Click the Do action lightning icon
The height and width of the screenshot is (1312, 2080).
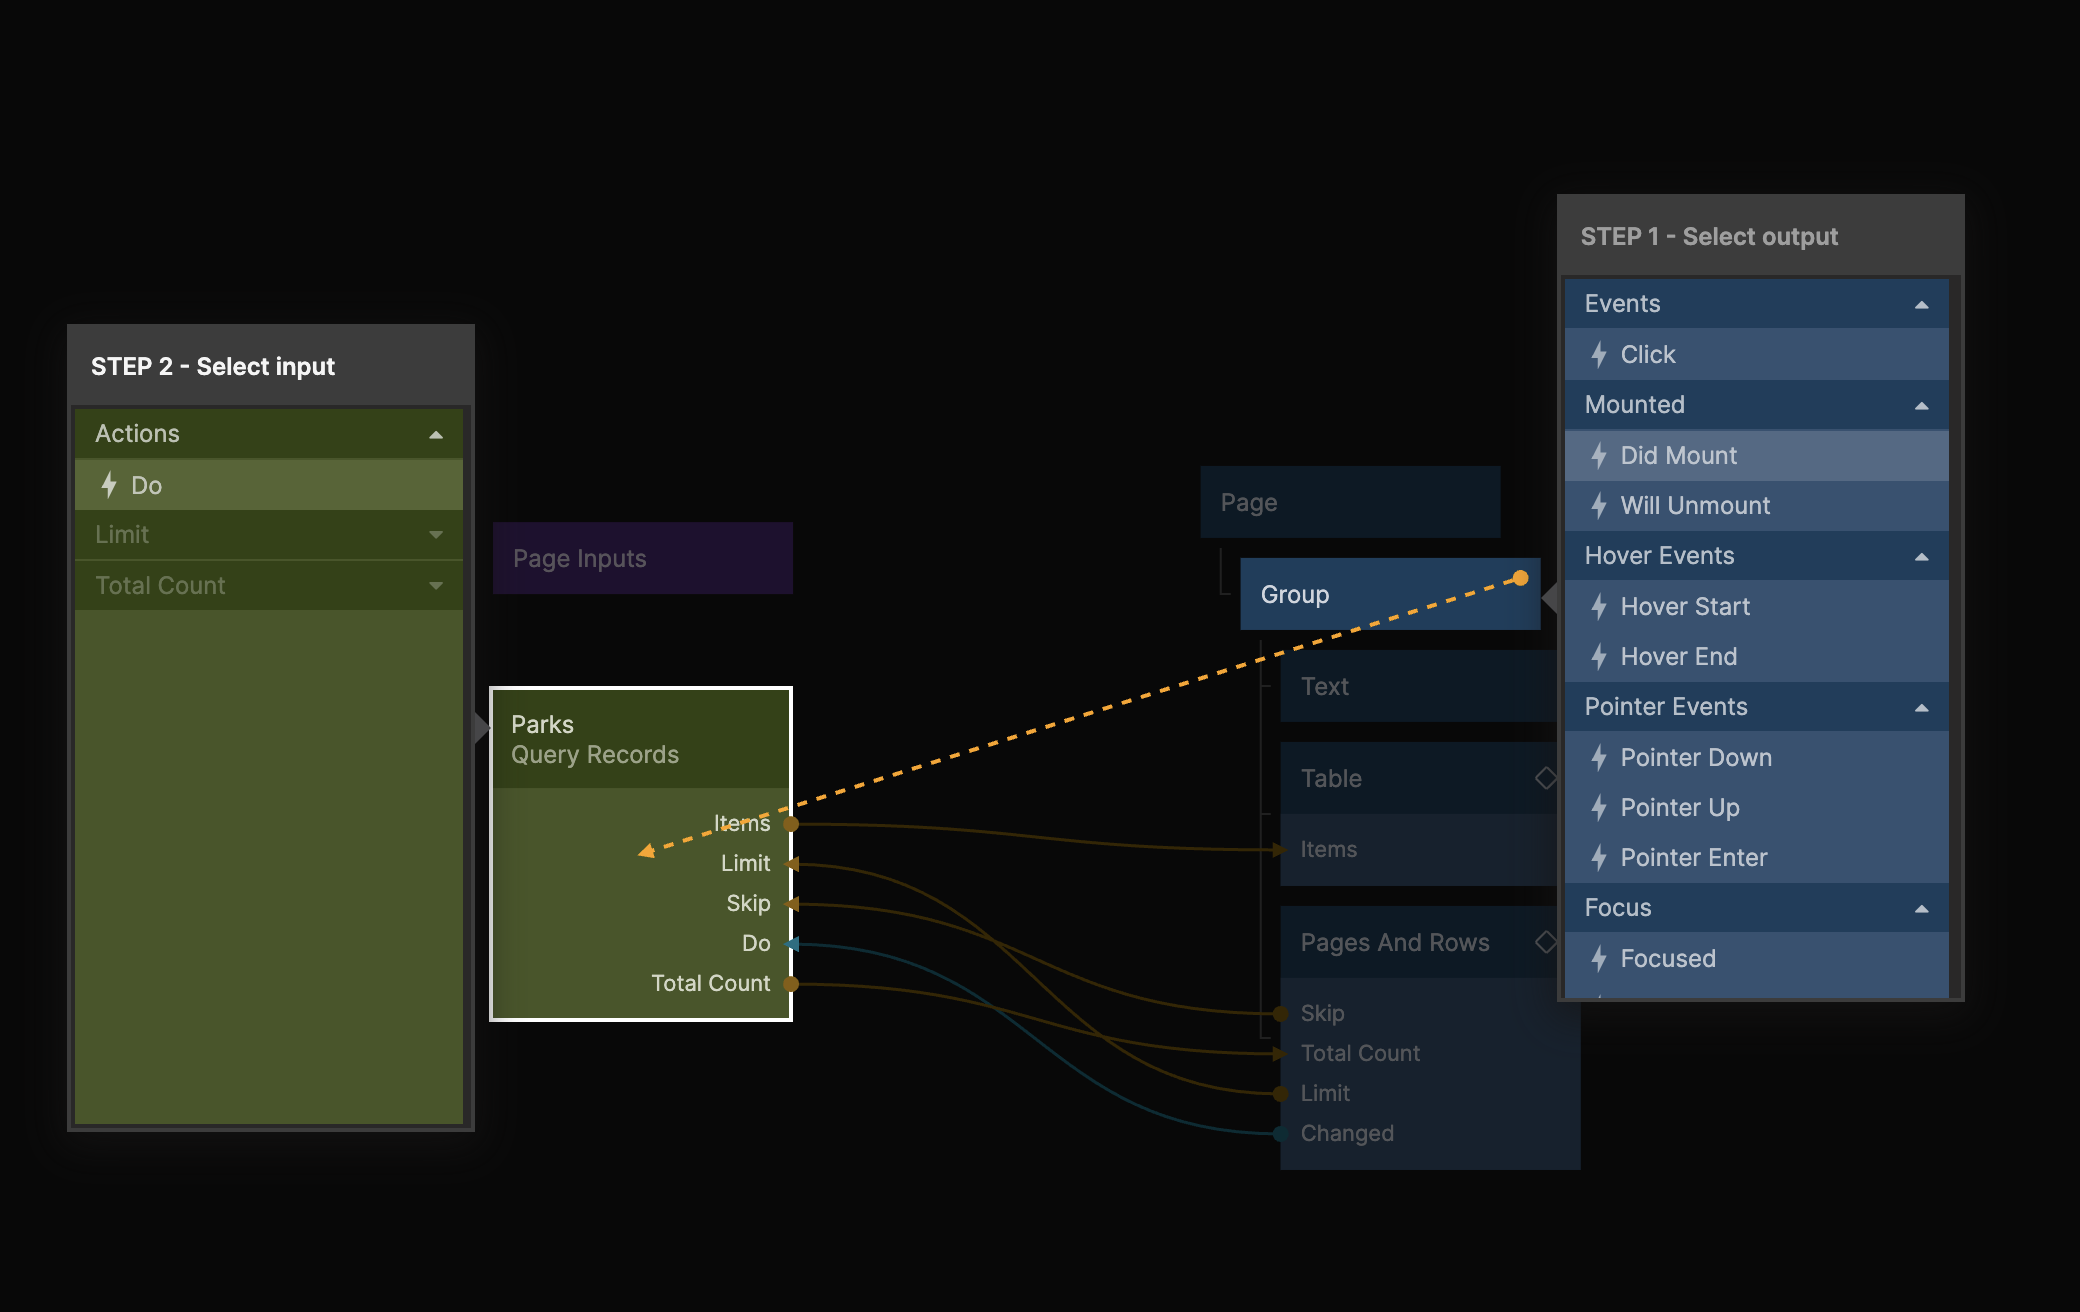pyautogui.click(x=109, y=485)
